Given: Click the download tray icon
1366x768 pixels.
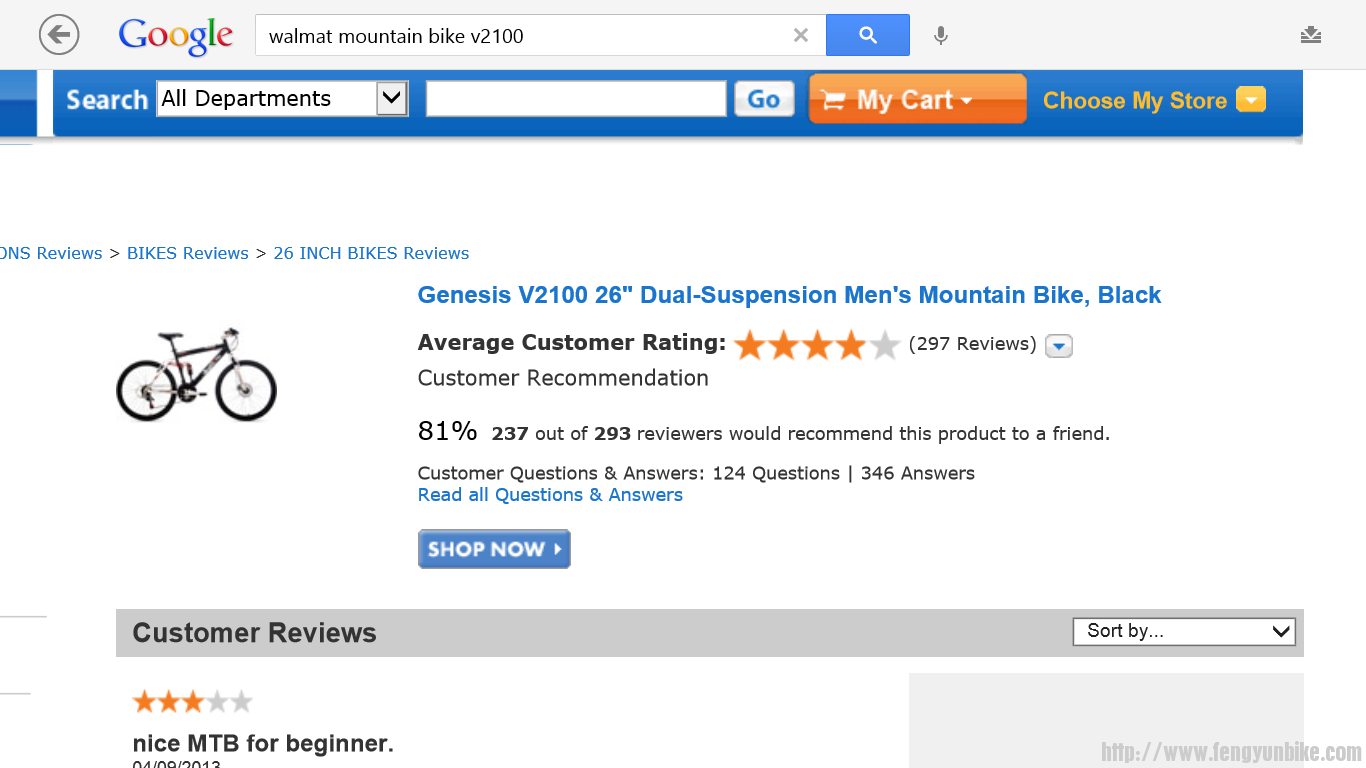Looking at the screenshot, I should pos(1310,35).
